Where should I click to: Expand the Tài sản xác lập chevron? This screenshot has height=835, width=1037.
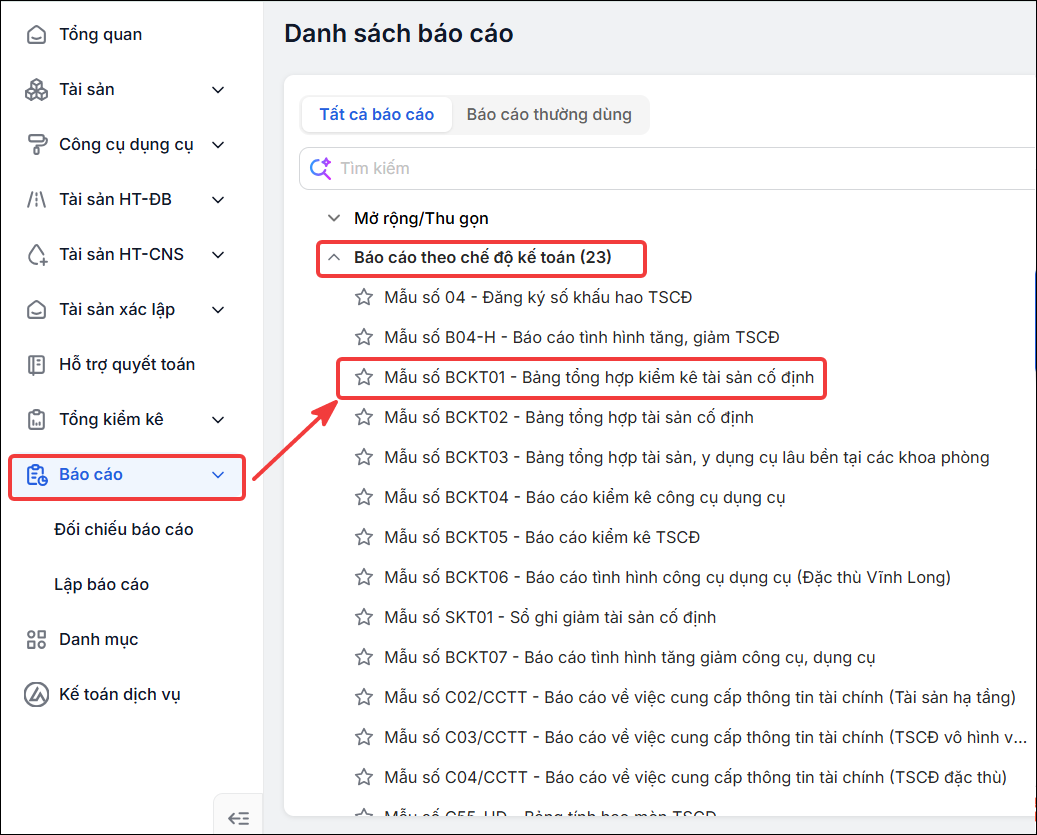(x=218, y=309)
